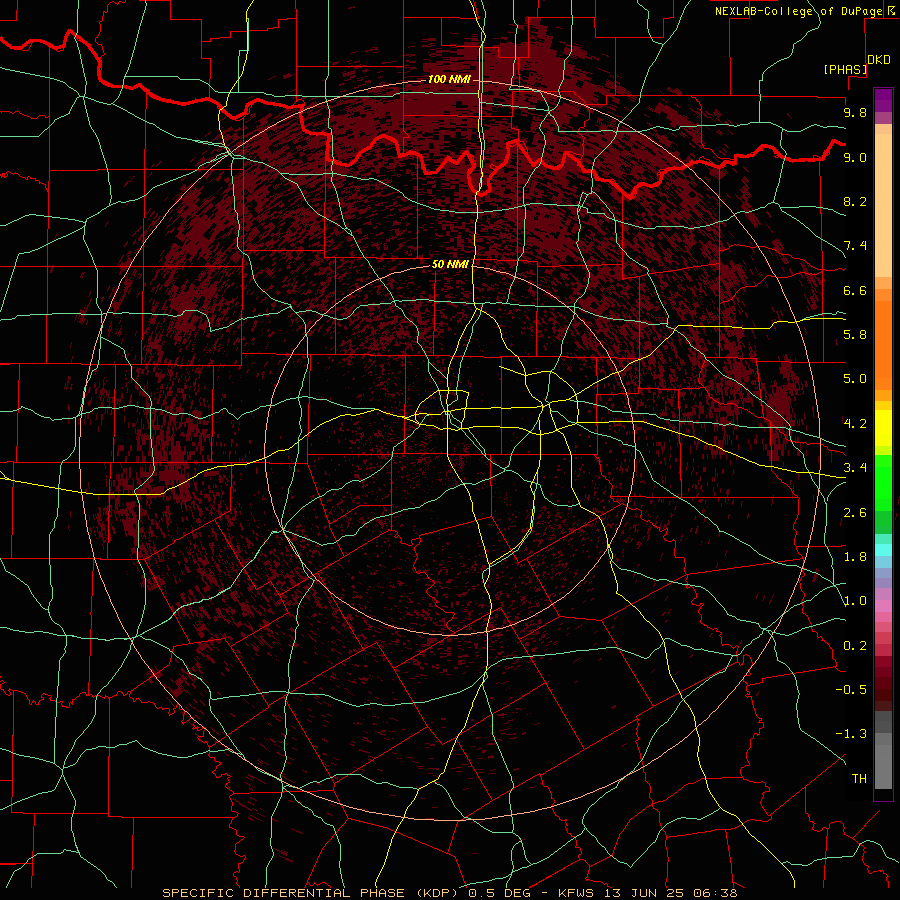Click the 1.0 value on the color scale
This screenshot has height=900, width=900.
(x=855, y=601)
